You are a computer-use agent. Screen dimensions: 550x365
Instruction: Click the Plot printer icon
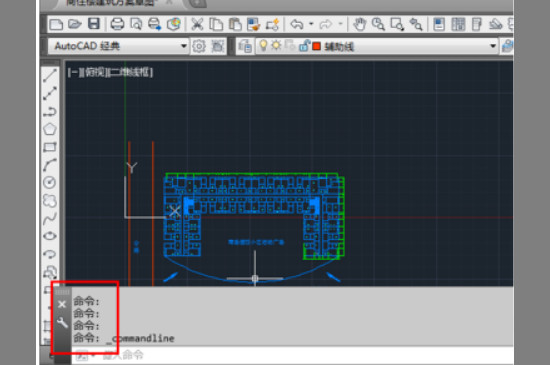[x=117, y=24]
